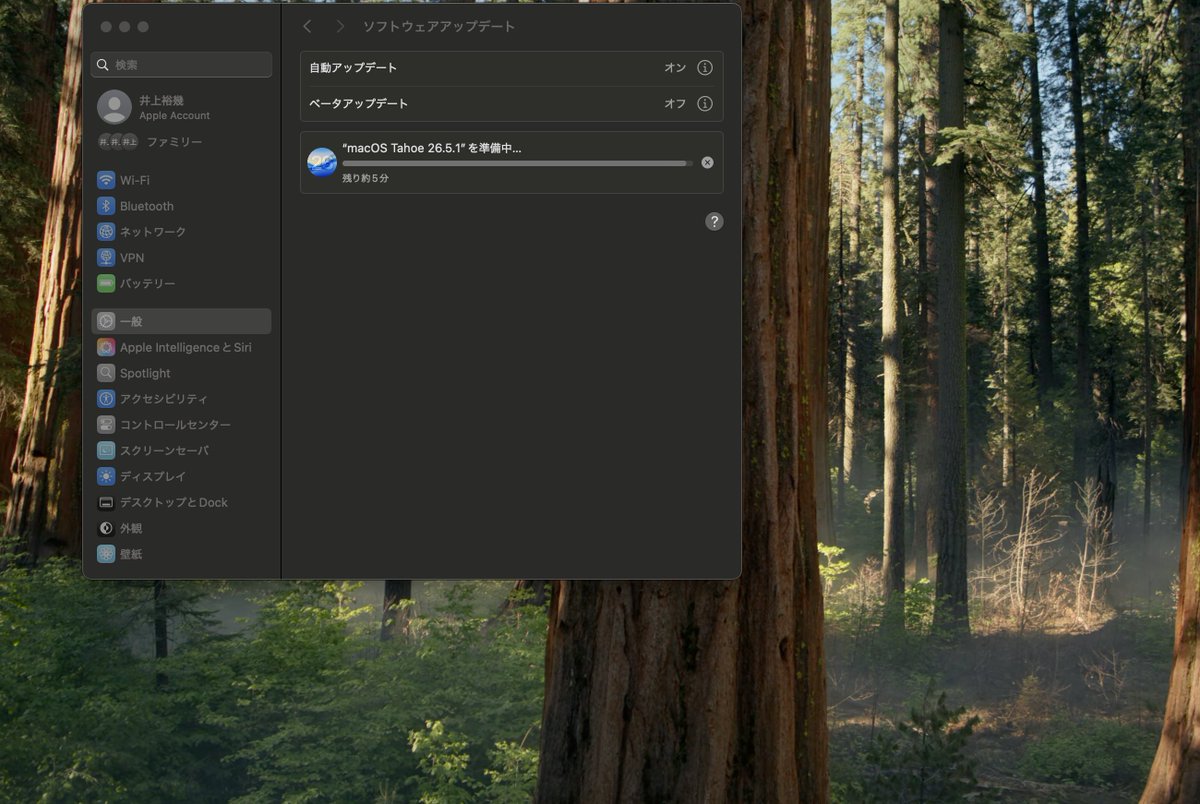
Task: Open the スクリーンセーバ icon
Action: (106, 451)
